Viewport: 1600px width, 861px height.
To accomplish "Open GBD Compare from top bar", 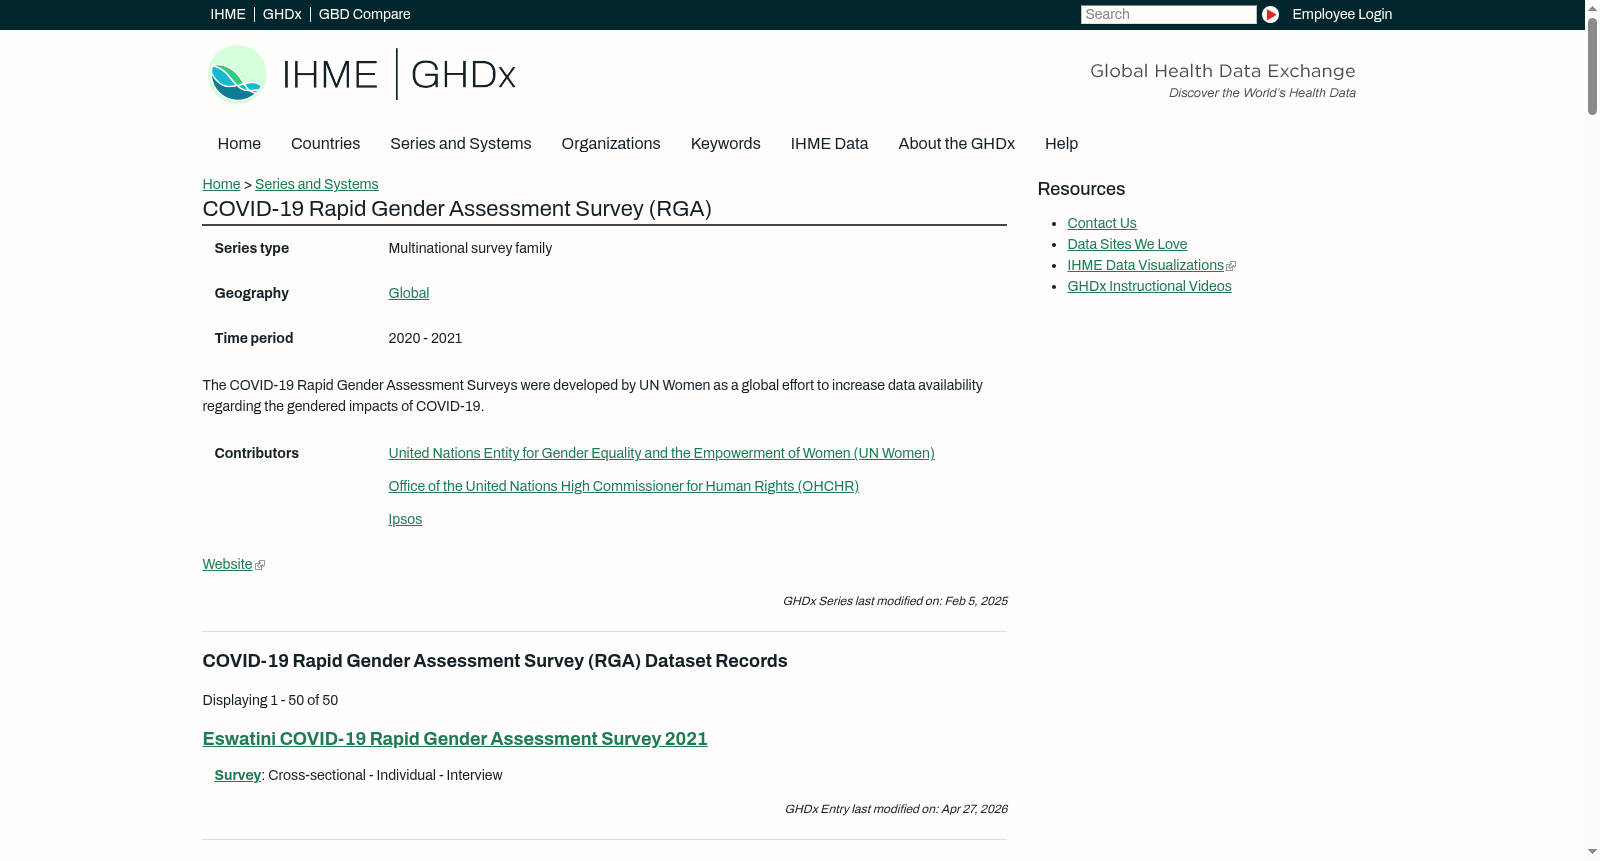I will (x=364, y=14).
